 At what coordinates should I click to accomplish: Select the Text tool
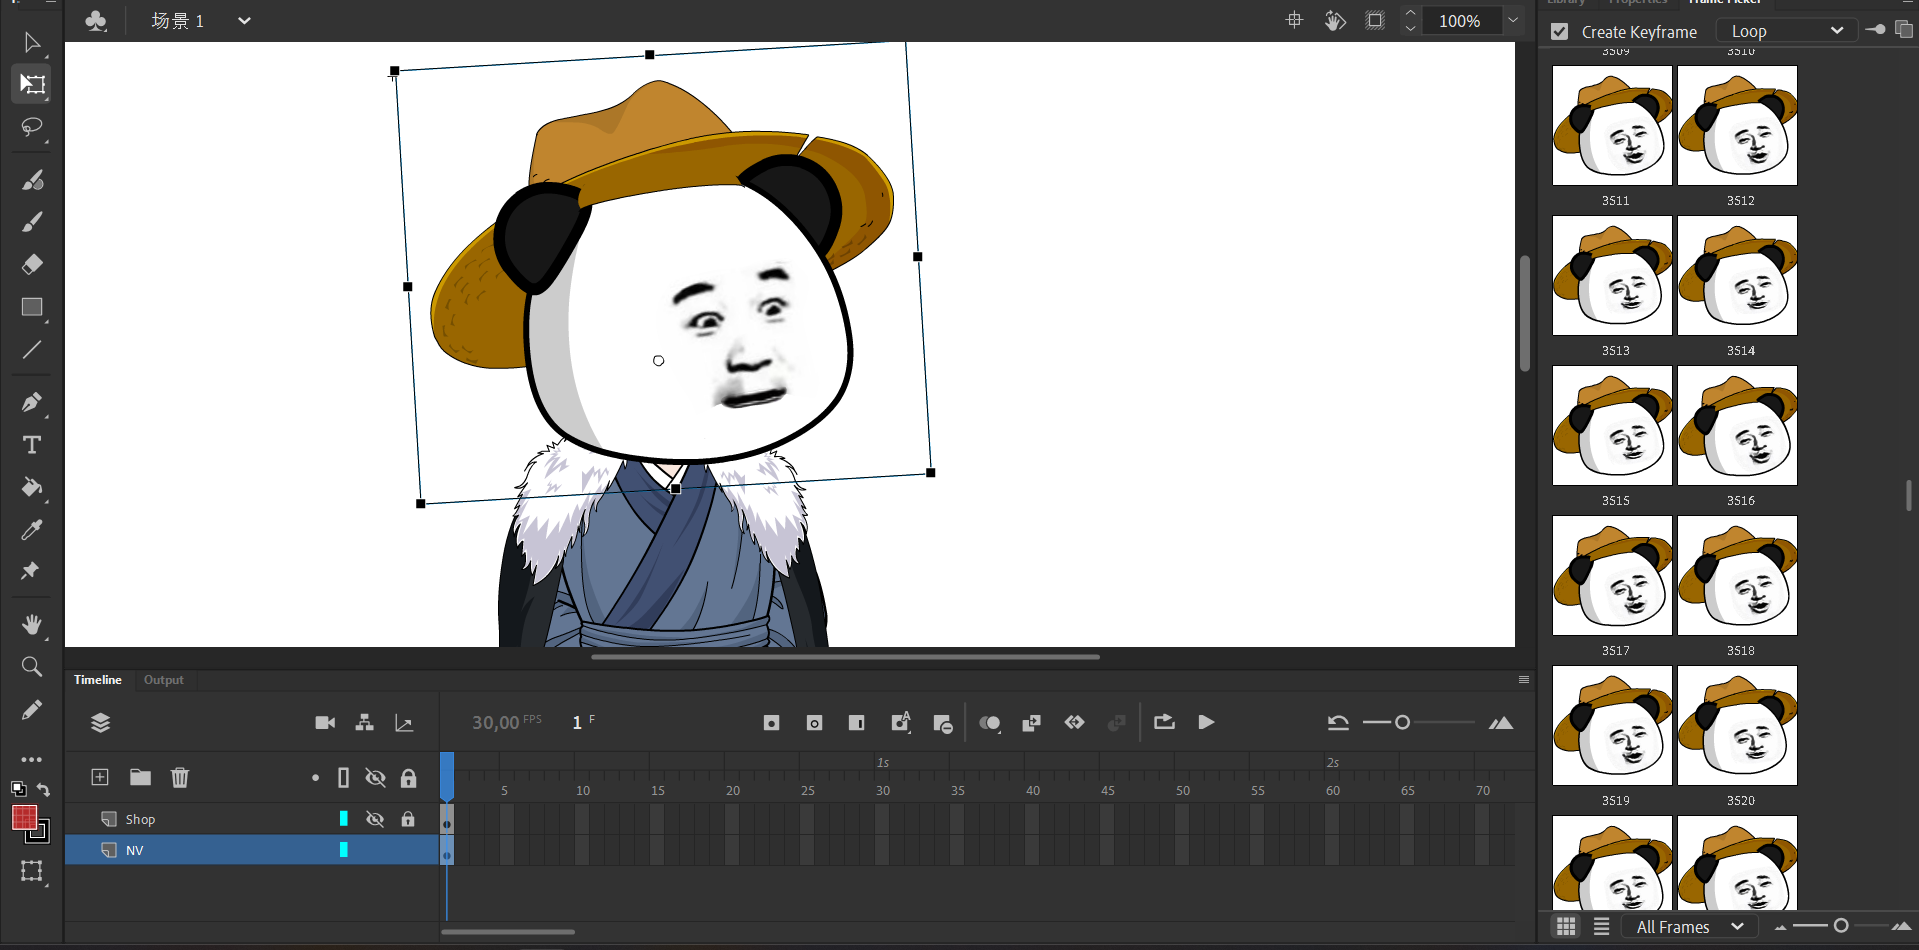(32, 445)
